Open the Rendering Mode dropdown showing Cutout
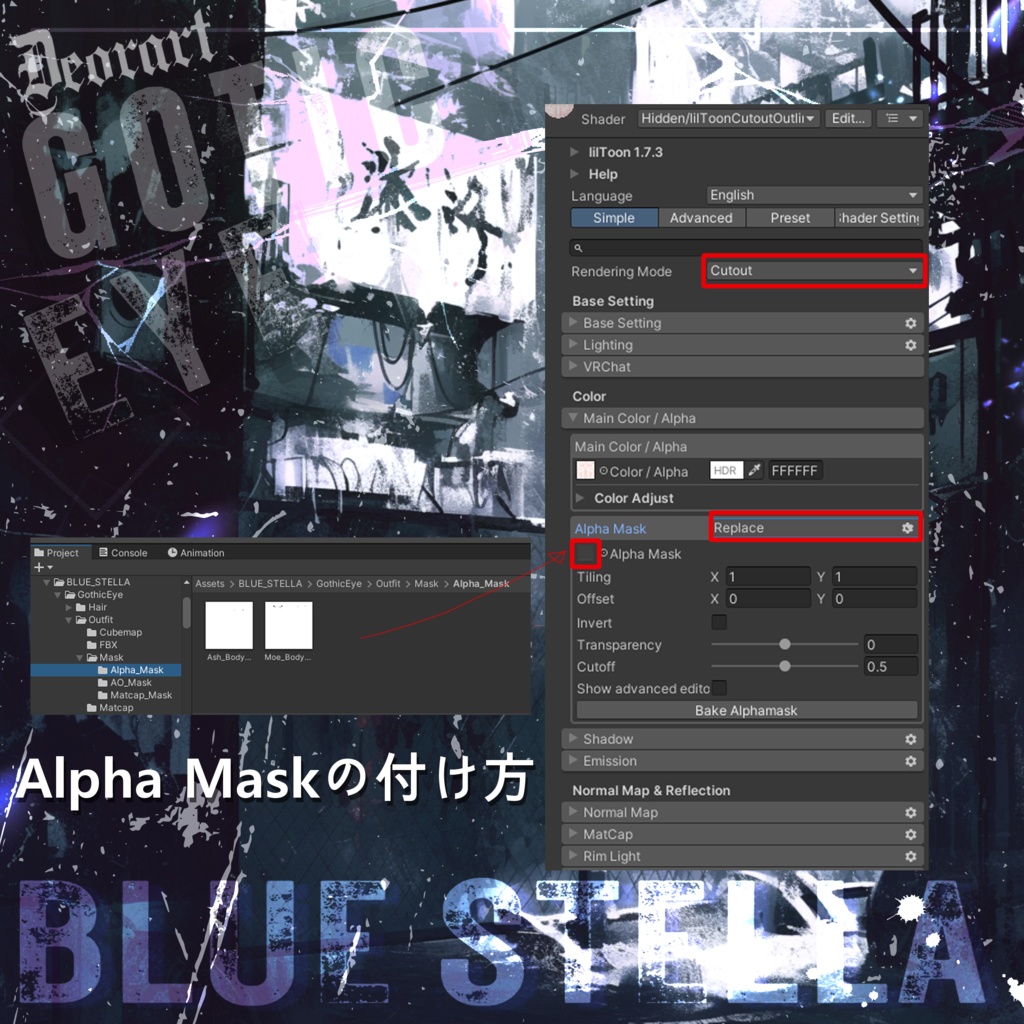Screen dimensions: 1024x1024 point(814,270)
